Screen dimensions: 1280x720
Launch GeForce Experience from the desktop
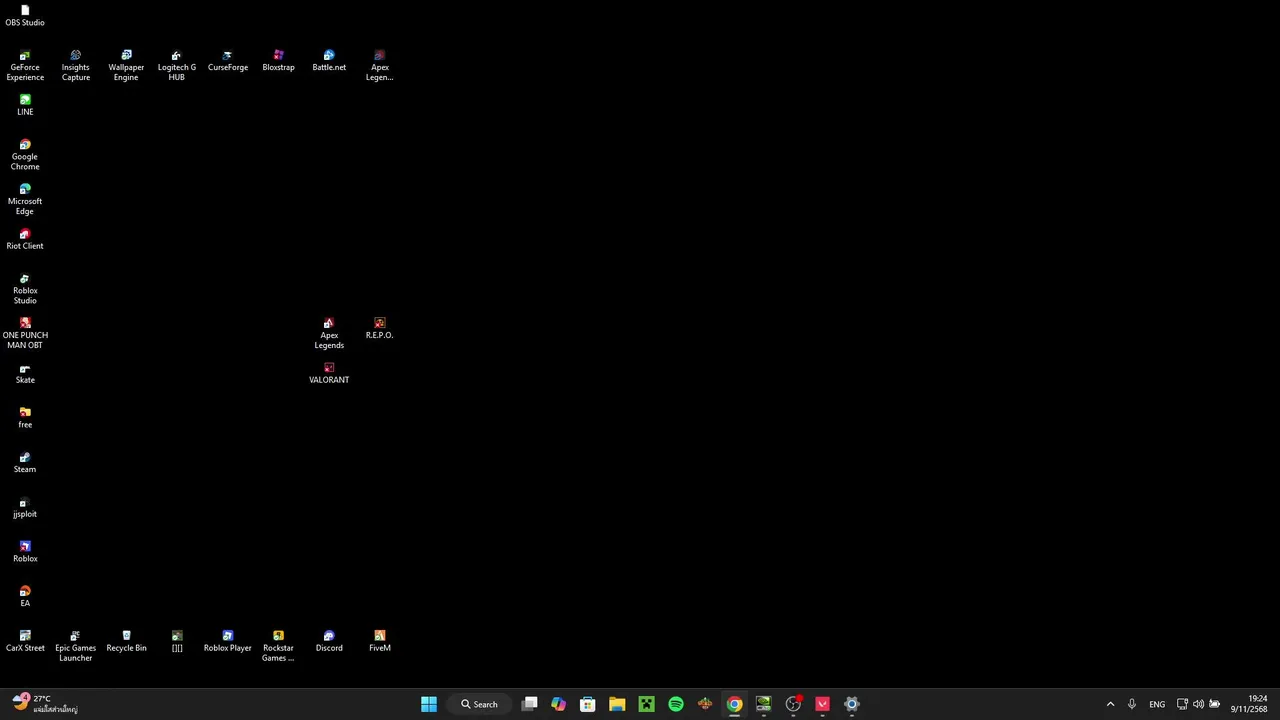(x=25, y=65)
